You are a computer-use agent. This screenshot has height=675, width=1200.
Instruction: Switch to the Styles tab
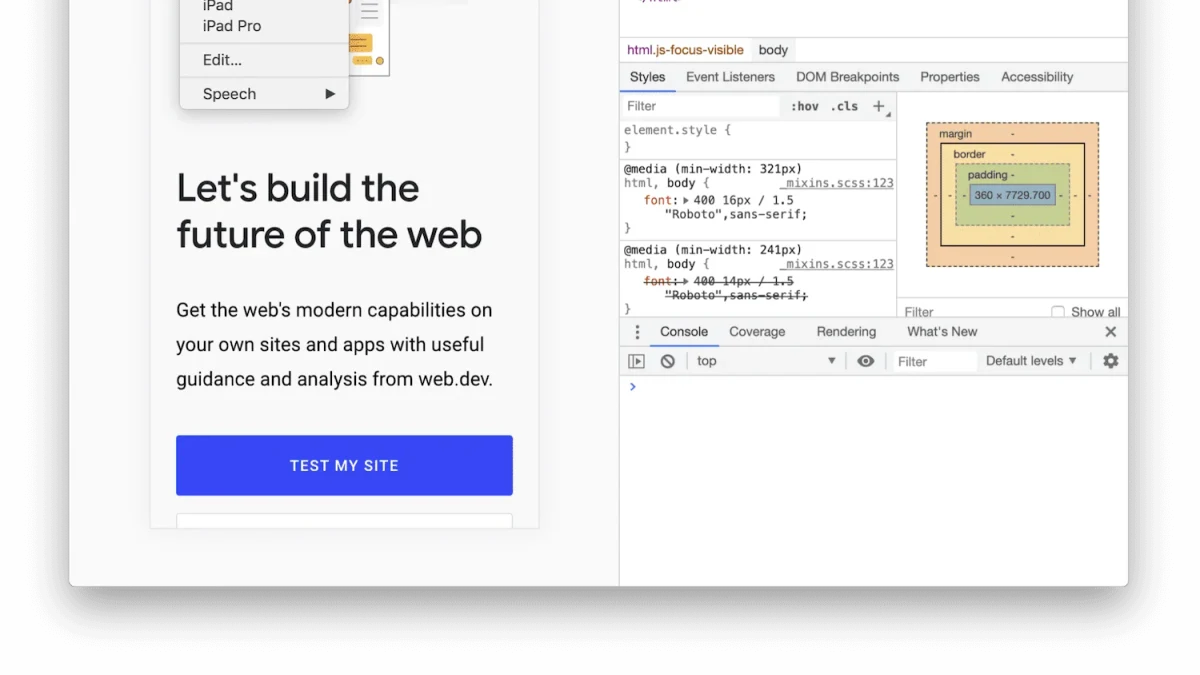click(x=647, y=77)
